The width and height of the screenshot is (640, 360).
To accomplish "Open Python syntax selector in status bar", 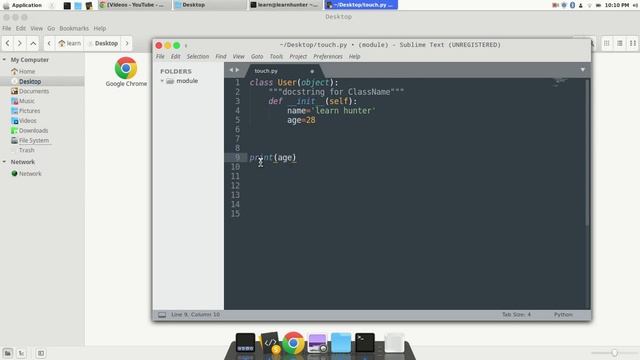I will (x=563, y=315).
